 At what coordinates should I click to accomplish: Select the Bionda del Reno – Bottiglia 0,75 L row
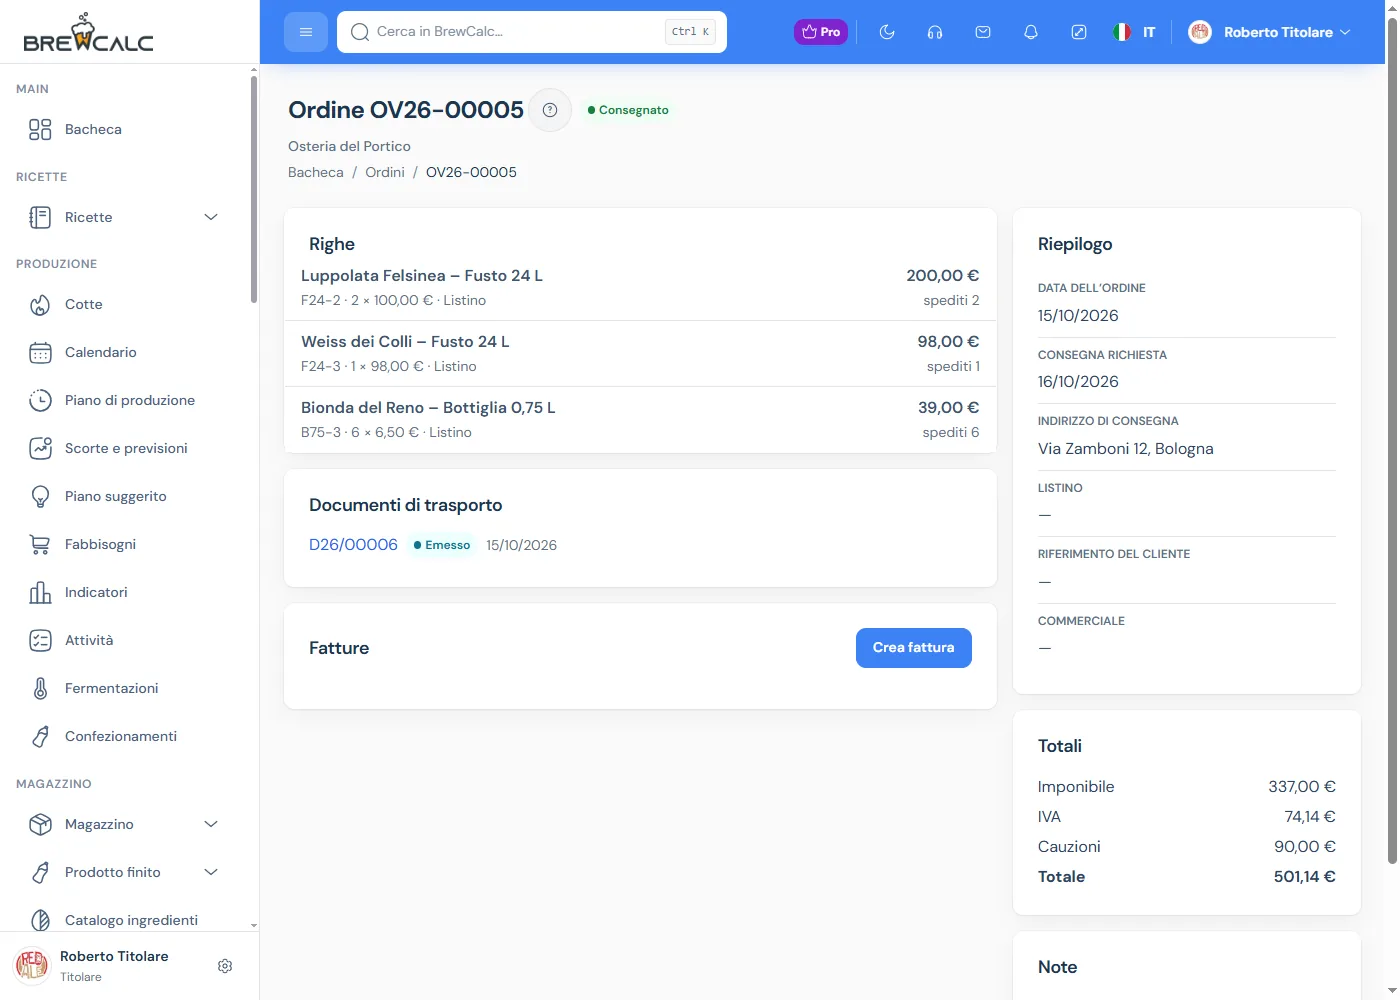coord(640,420)
